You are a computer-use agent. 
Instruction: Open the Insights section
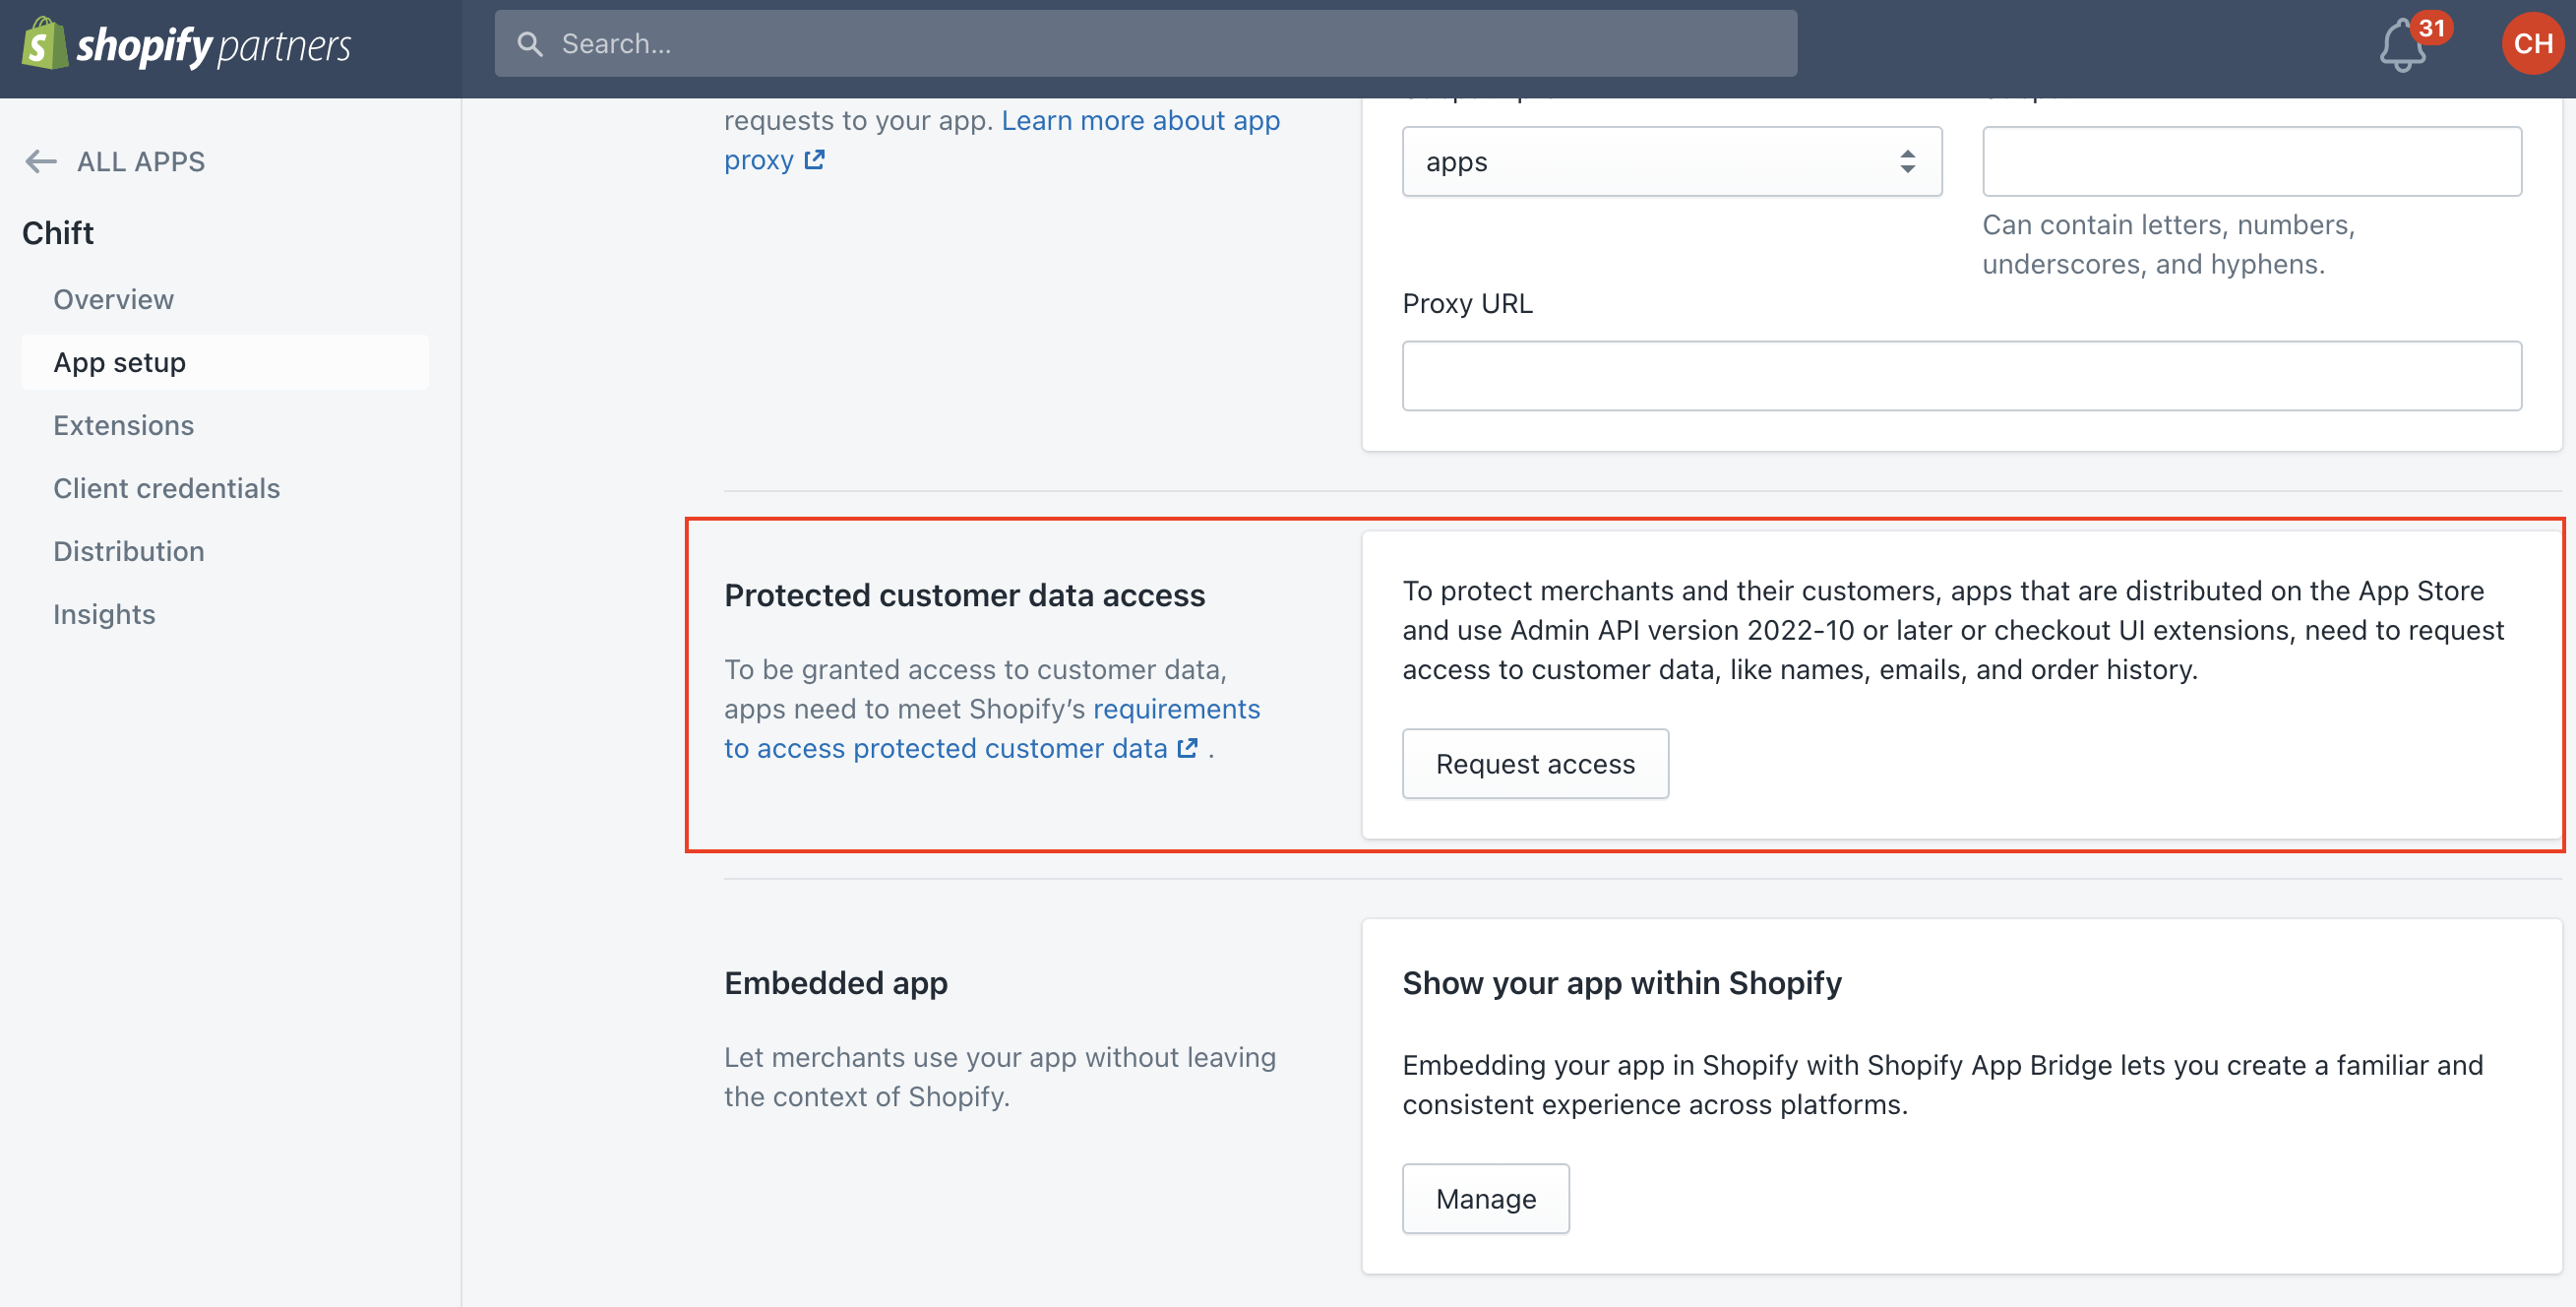pyautogui.click(x=104, y=614)
